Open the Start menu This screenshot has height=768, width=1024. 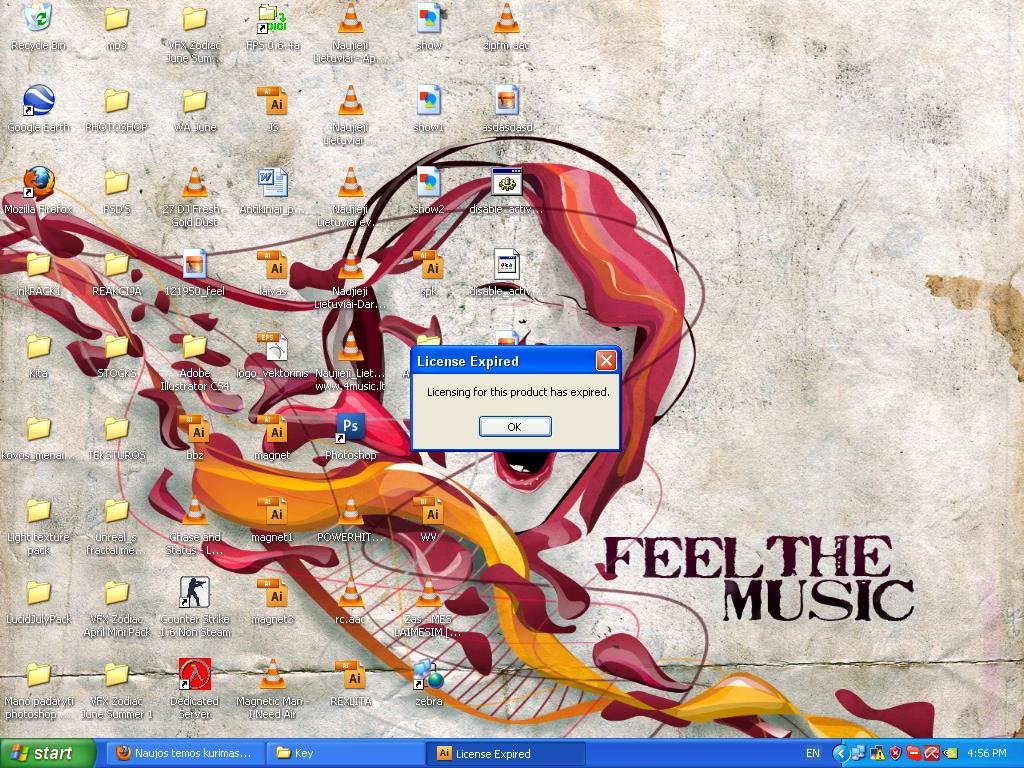pyautogui.click(x=48, y=753)
